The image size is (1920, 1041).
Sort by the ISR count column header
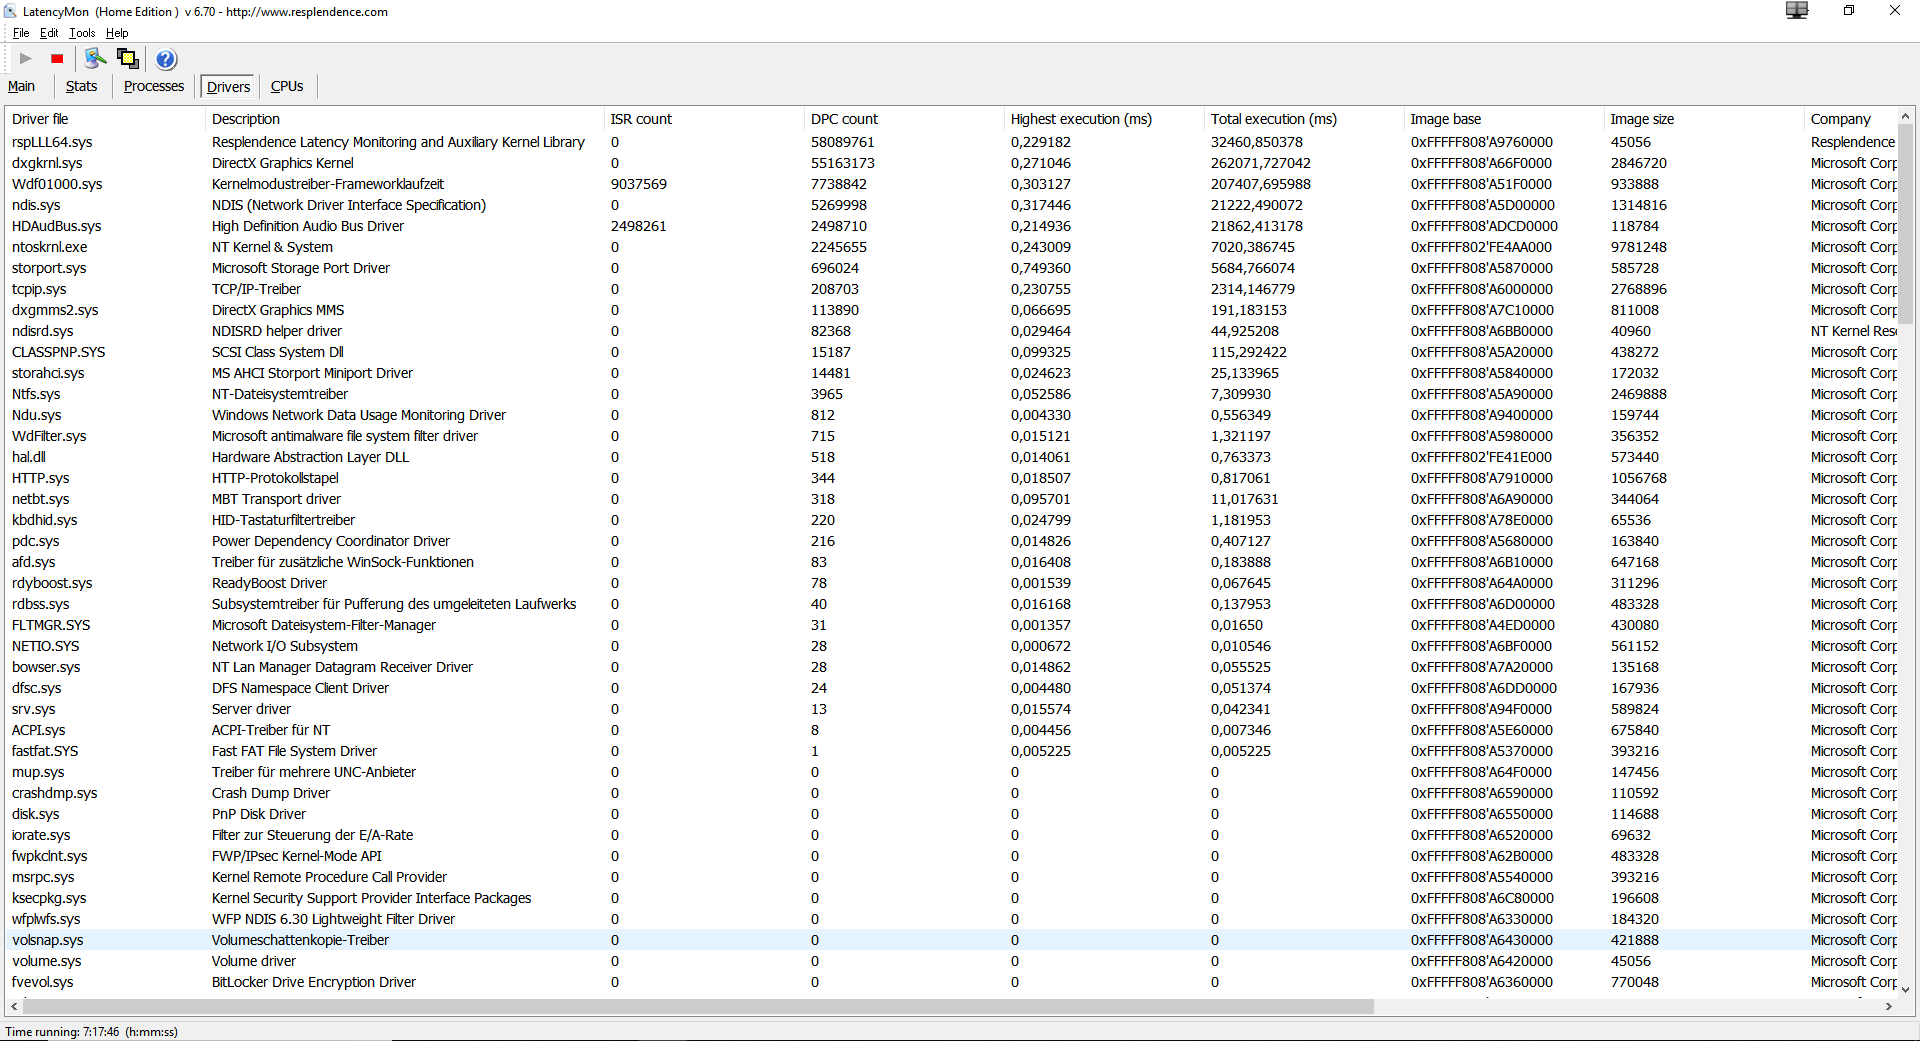[x=705, y=119]
